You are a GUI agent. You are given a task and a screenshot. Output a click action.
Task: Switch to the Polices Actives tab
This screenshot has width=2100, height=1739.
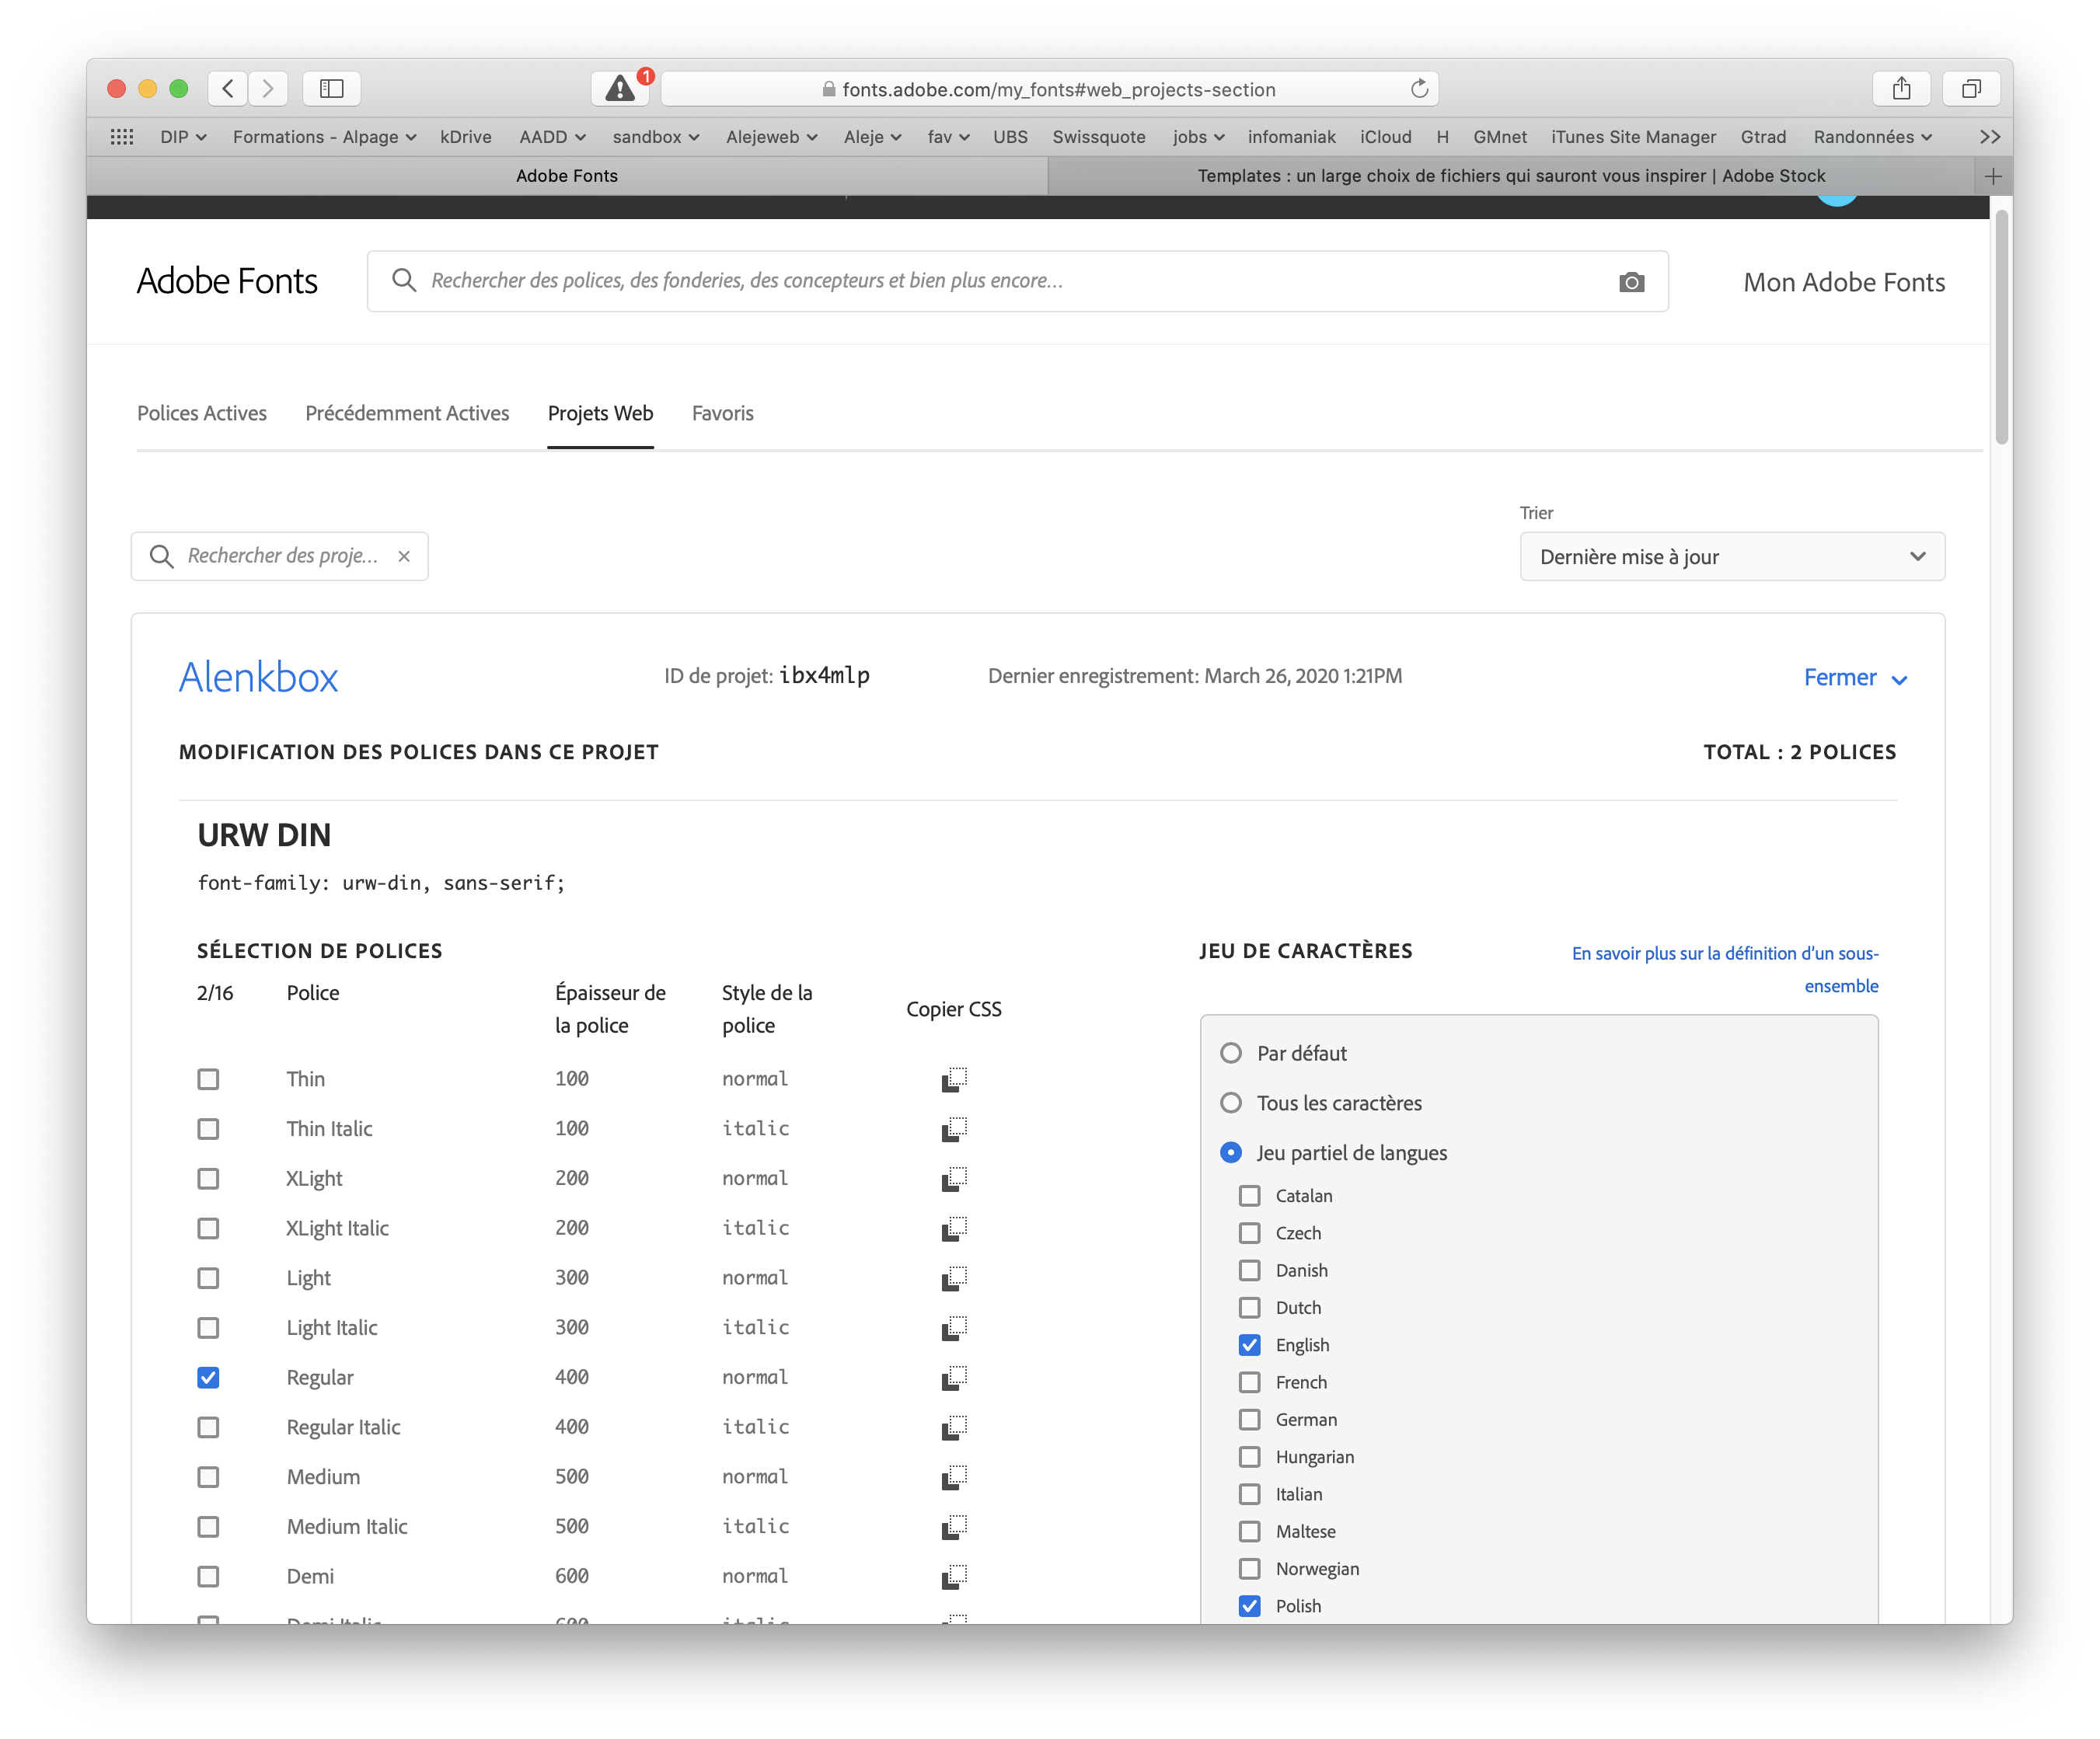202,413
